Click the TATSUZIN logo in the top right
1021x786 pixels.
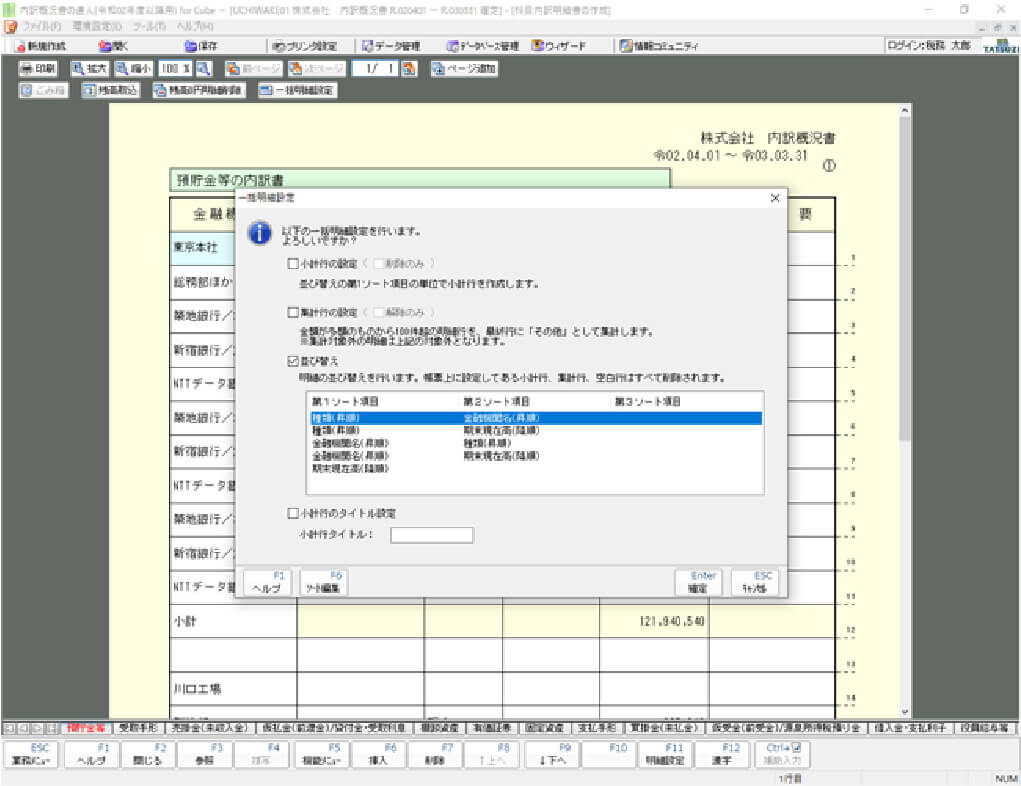tap(1001, 46)
